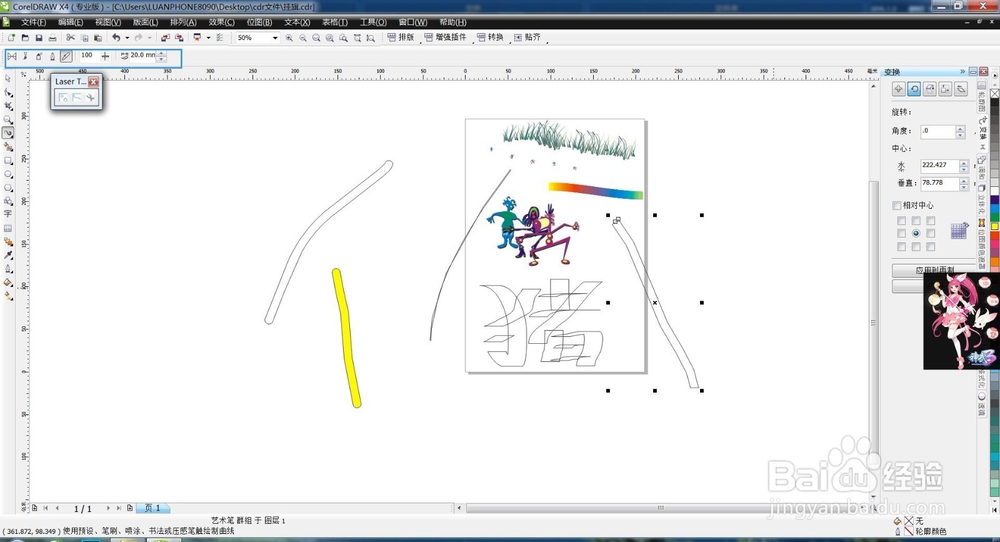Select the Crop tool in toolbox
The image size is (1000, 542).
point(8,106)
